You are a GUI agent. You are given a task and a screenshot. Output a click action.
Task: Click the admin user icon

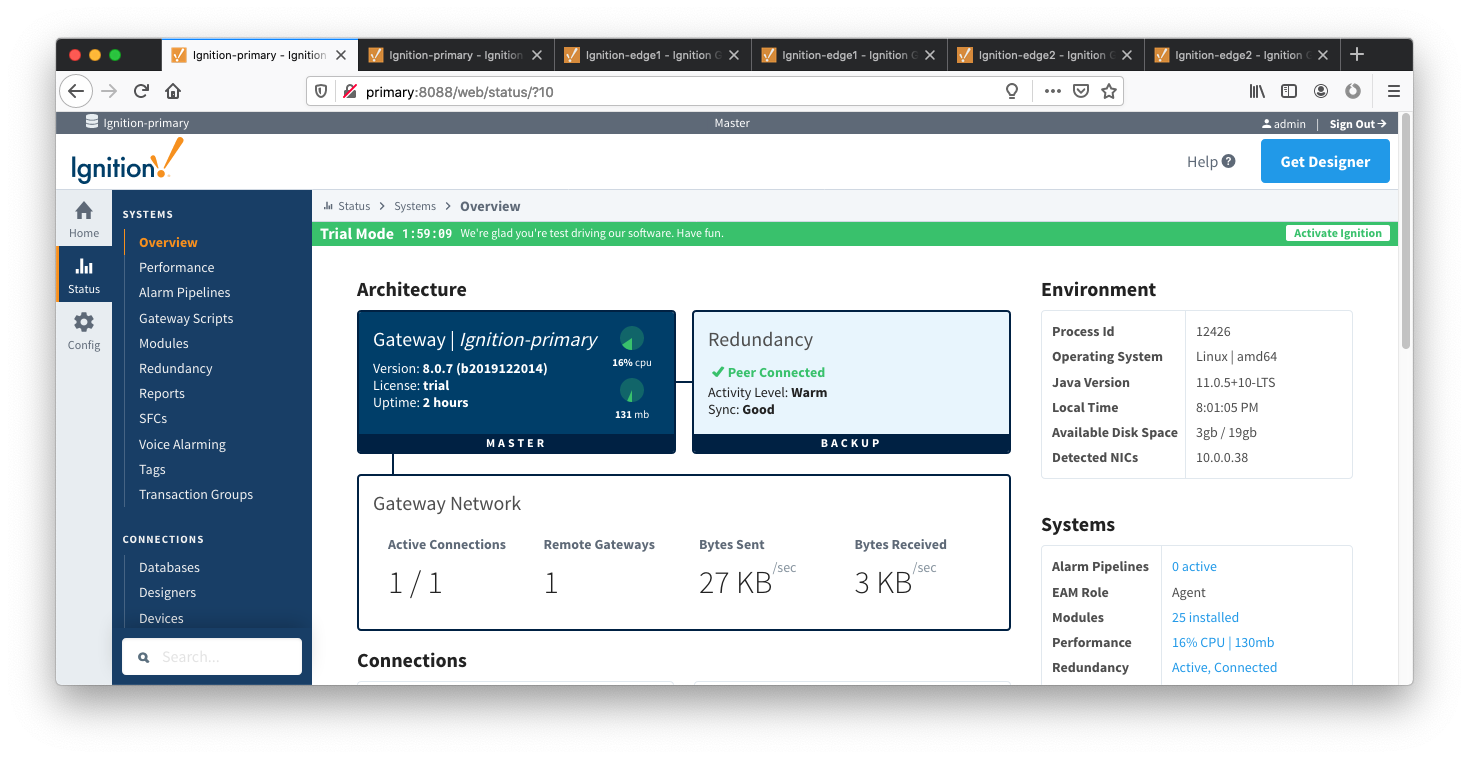pyautogui.click(x=1267, y=124)
